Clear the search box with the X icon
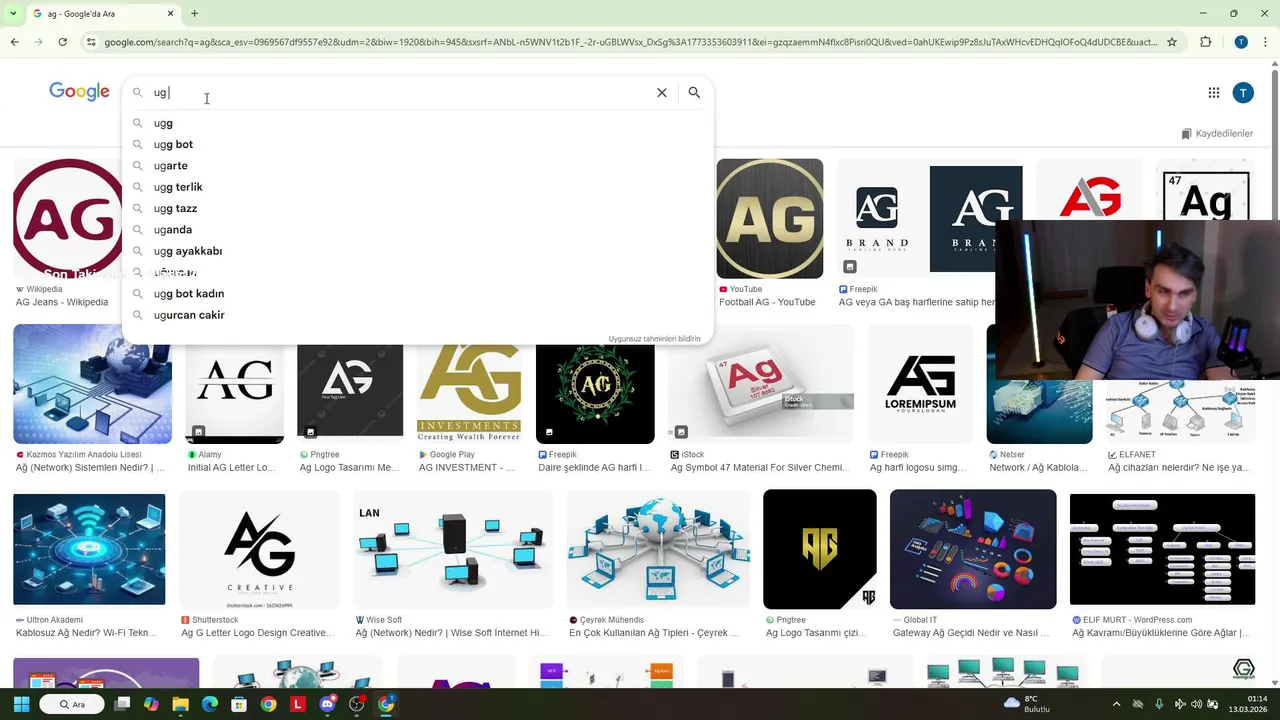Viewport: 1280px width, 720px height. 661,92
